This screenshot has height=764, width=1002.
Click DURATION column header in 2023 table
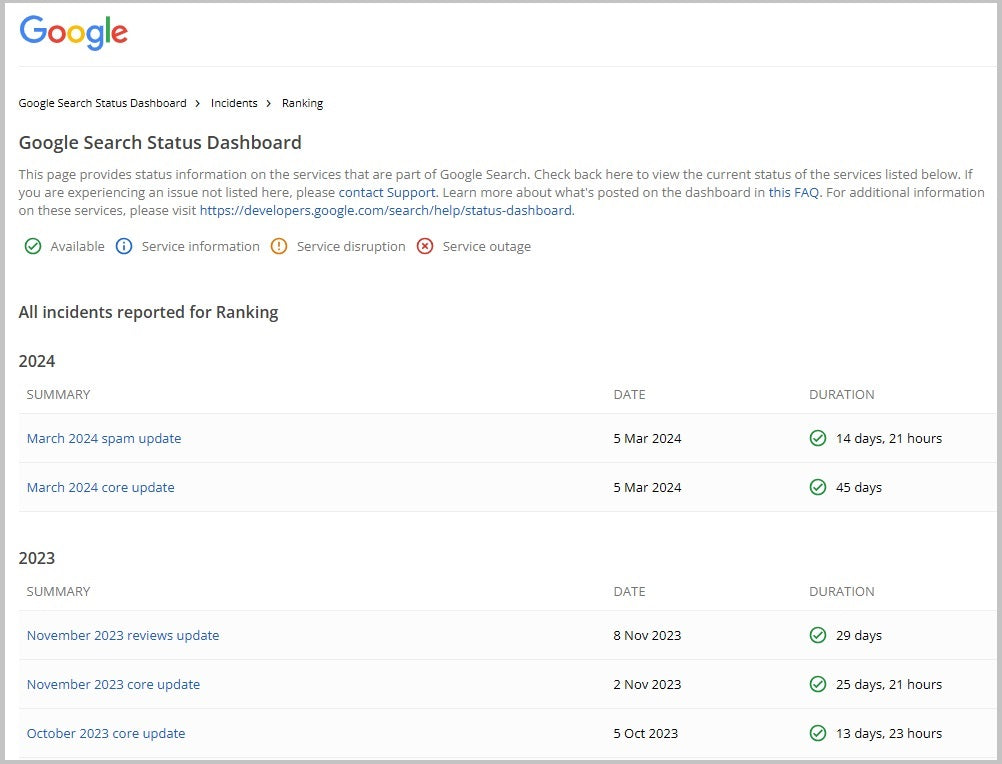[x=842, y=592]
